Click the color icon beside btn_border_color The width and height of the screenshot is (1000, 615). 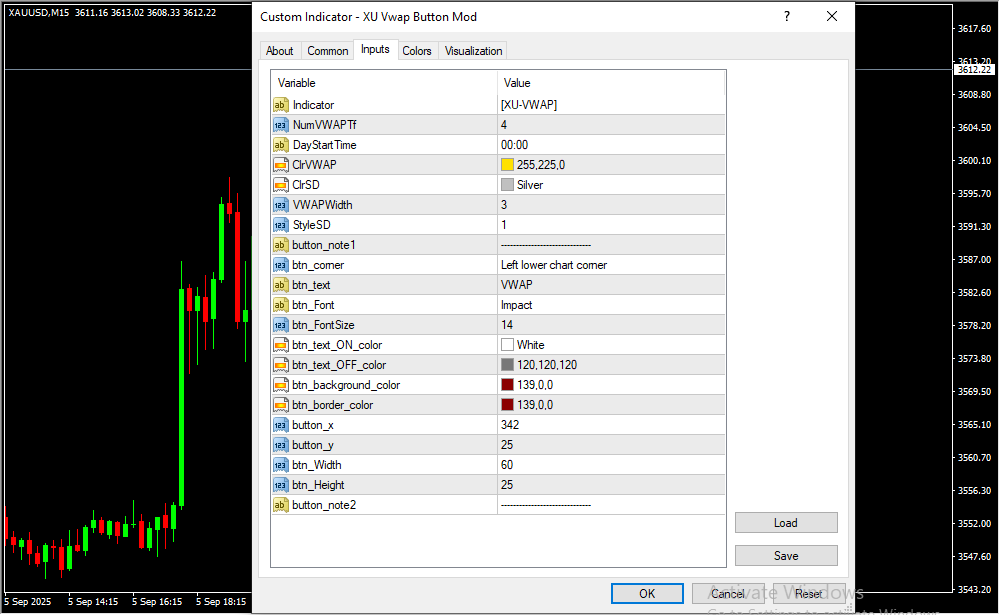pos(281,405)
